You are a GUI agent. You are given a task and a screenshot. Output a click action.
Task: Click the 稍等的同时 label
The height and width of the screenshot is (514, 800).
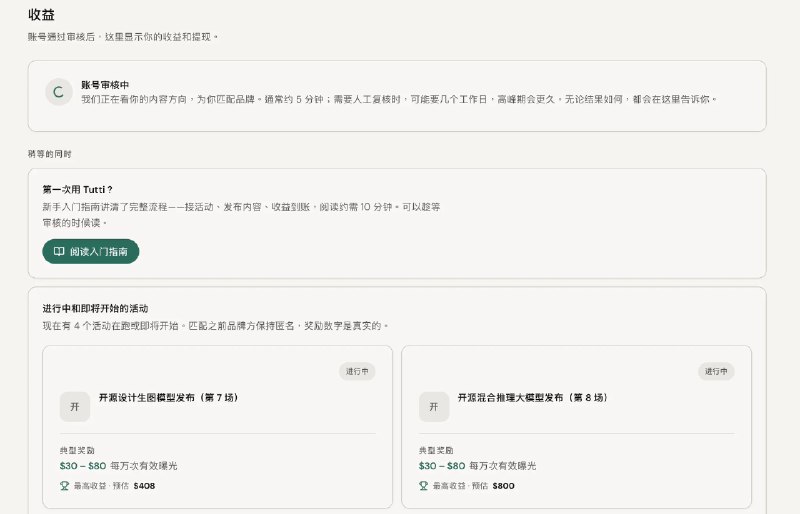coord(49,154)
